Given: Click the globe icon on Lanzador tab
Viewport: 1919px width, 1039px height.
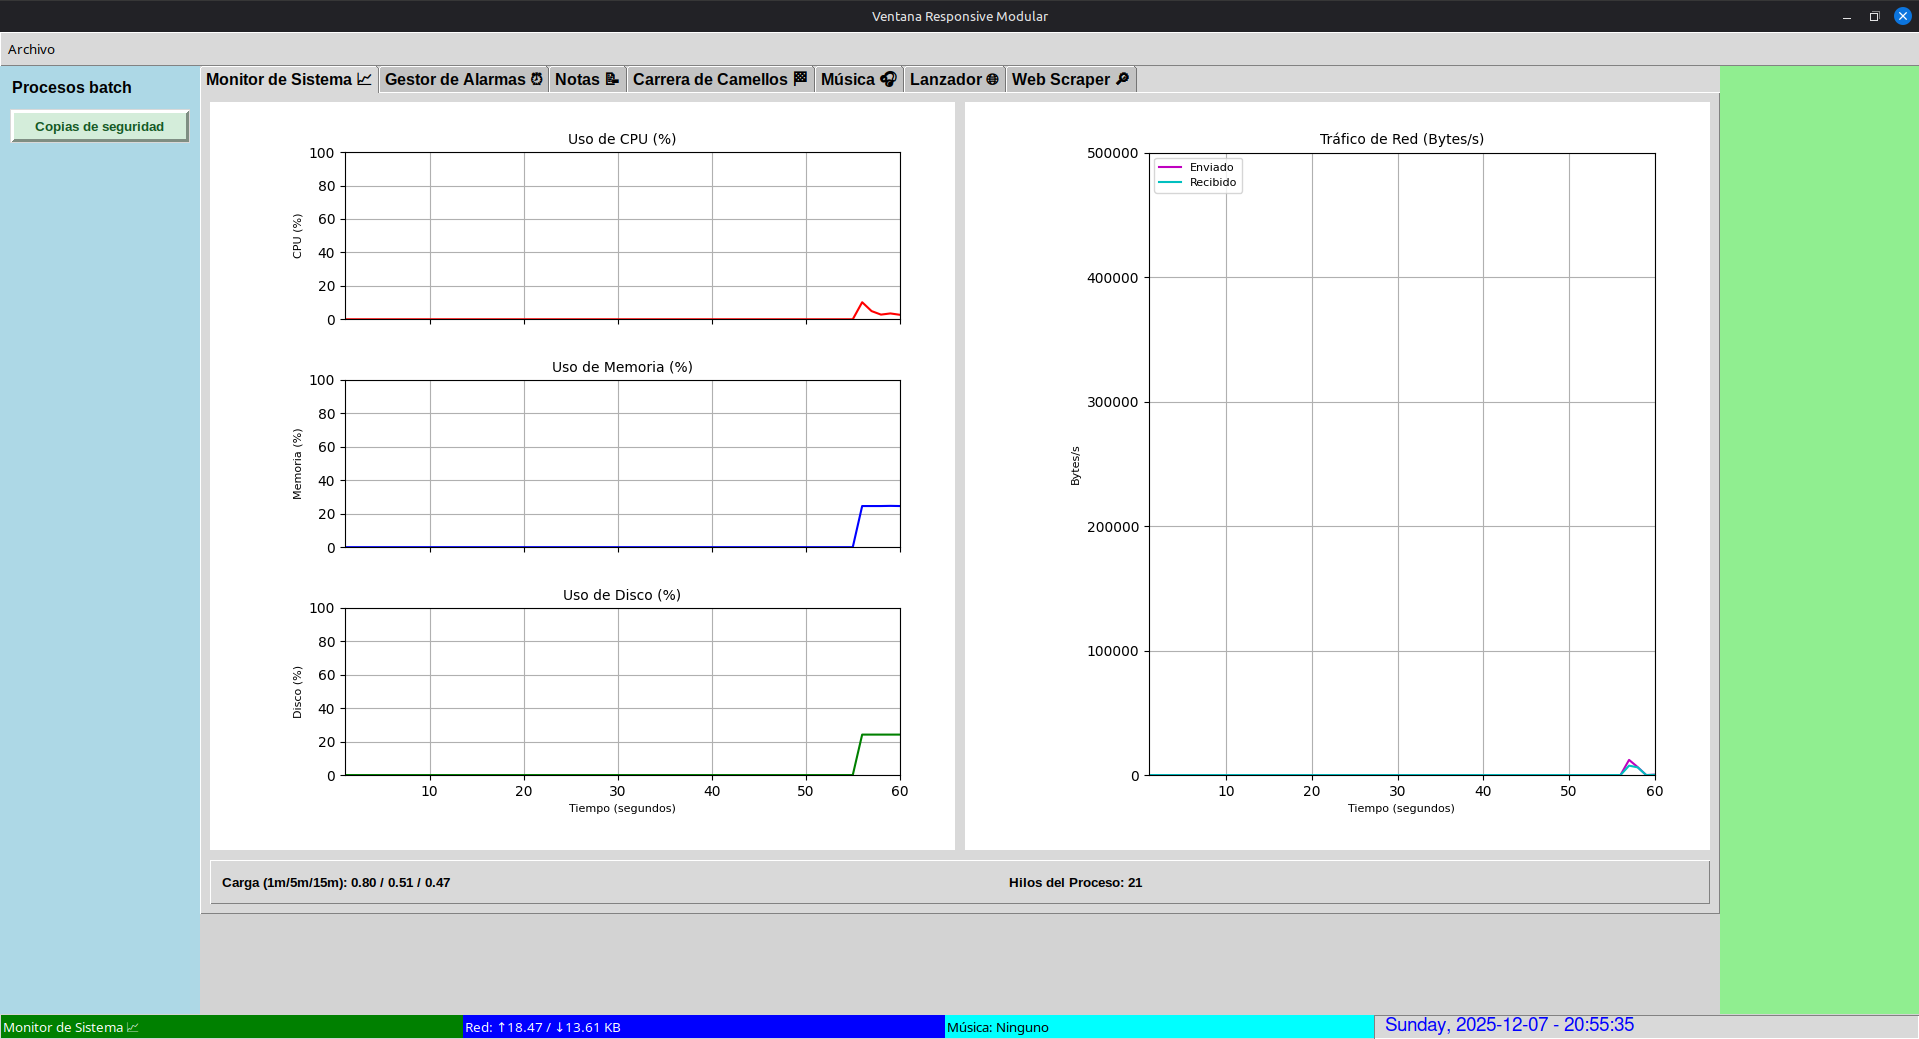Looking at the screenshot, I should (992, 79).
